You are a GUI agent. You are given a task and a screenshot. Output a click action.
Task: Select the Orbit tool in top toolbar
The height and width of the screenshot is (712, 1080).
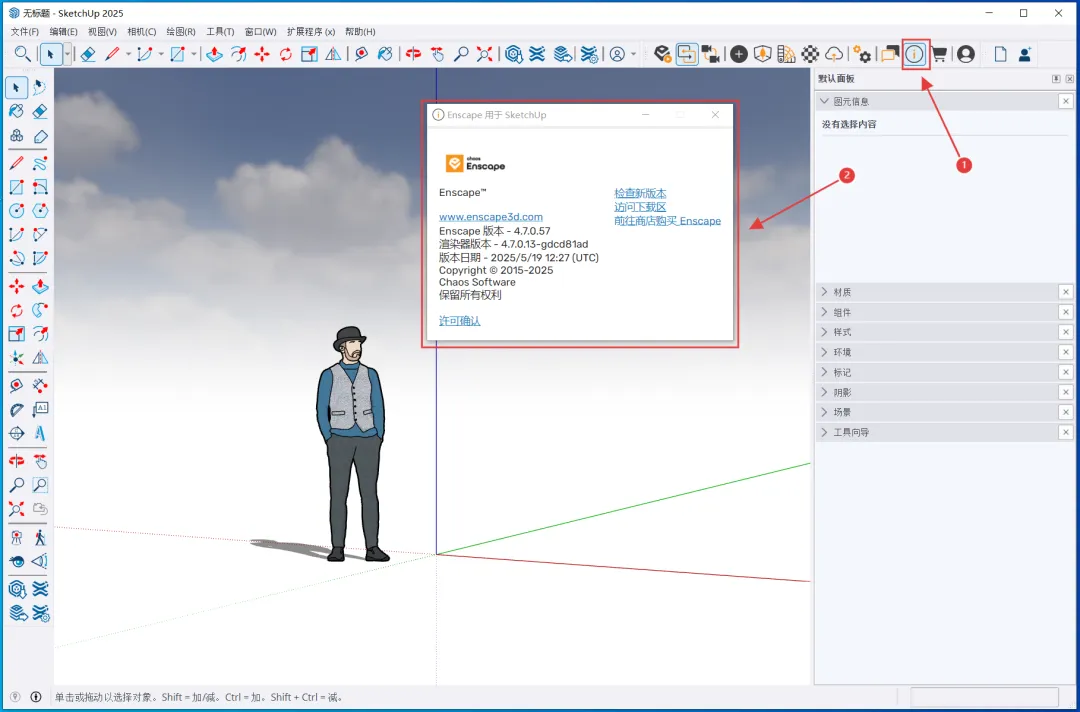413,54
